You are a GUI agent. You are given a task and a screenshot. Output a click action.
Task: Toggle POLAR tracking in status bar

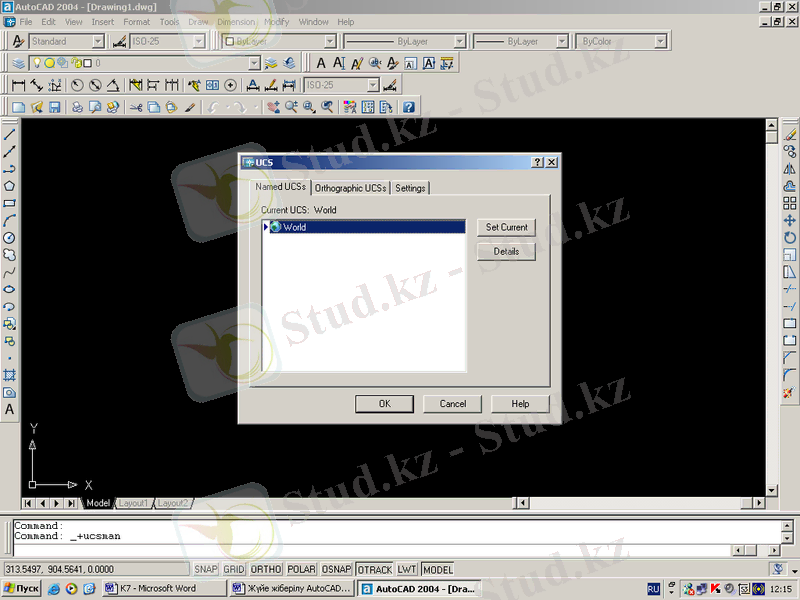[x=302, y=569]
